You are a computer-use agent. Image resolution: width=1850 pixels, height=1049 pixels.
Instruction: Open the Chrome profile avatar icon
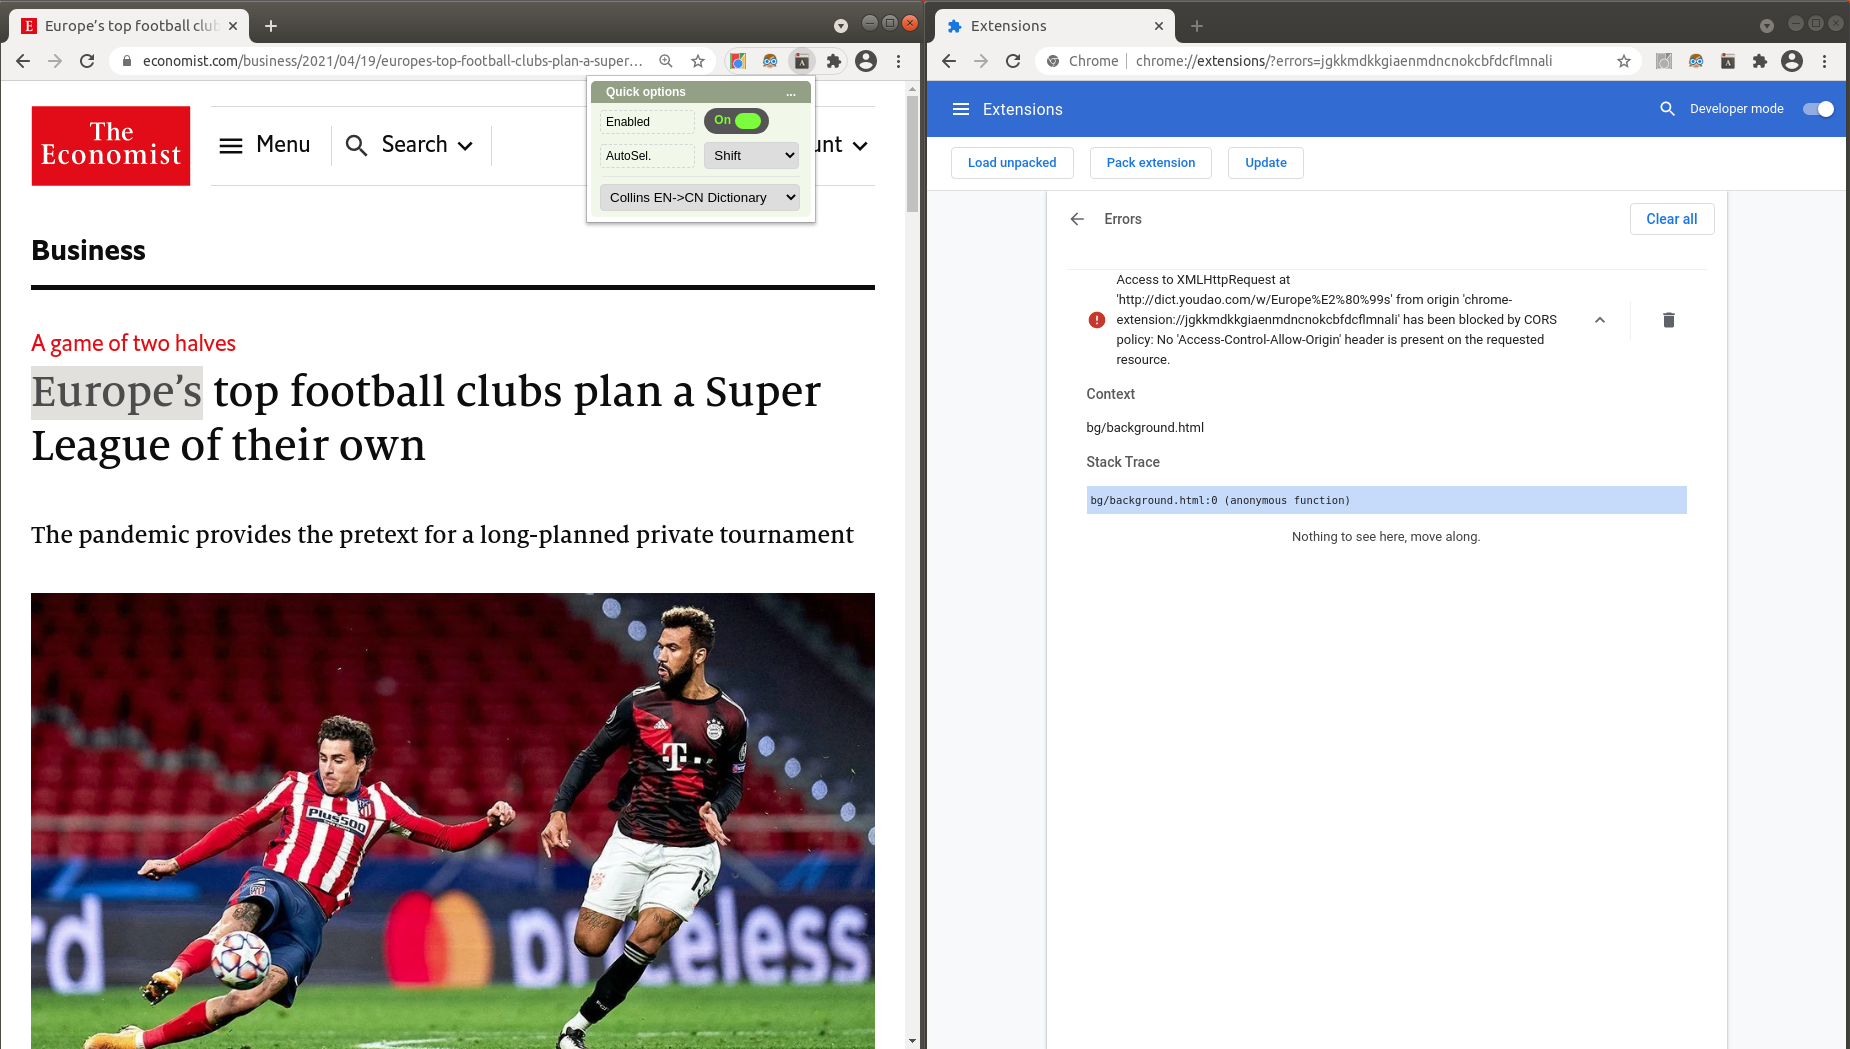[x=866, y=60]
